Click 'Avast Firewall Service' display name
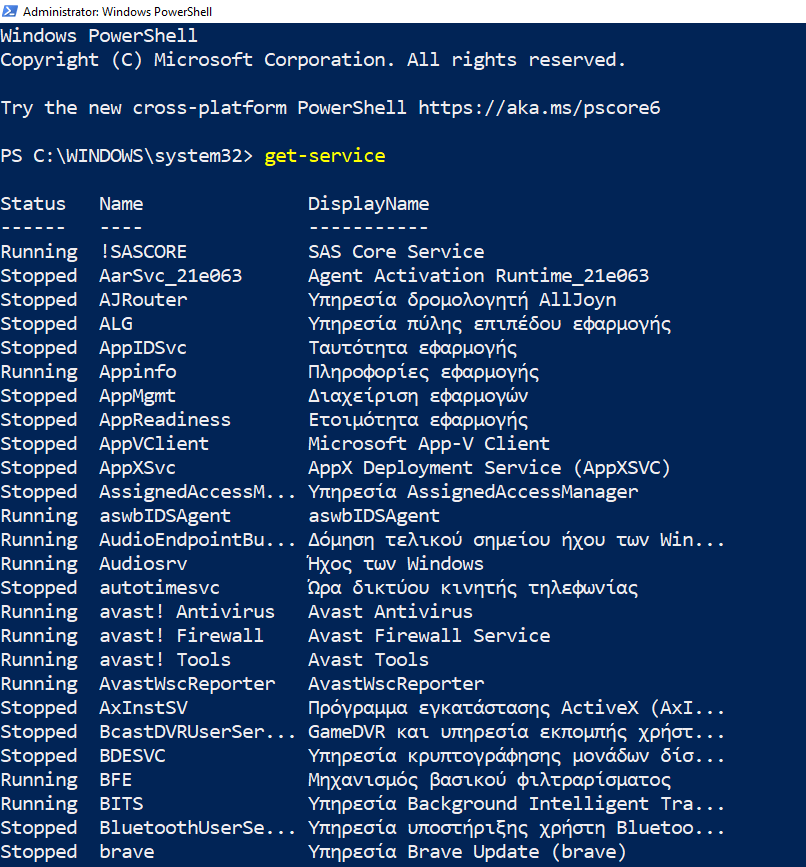Viewport: 806px width, 867px height. [428, 636]
